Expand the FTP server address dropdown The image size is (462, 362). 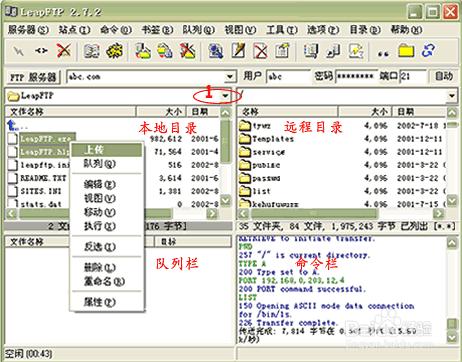[x=230, y=77]
